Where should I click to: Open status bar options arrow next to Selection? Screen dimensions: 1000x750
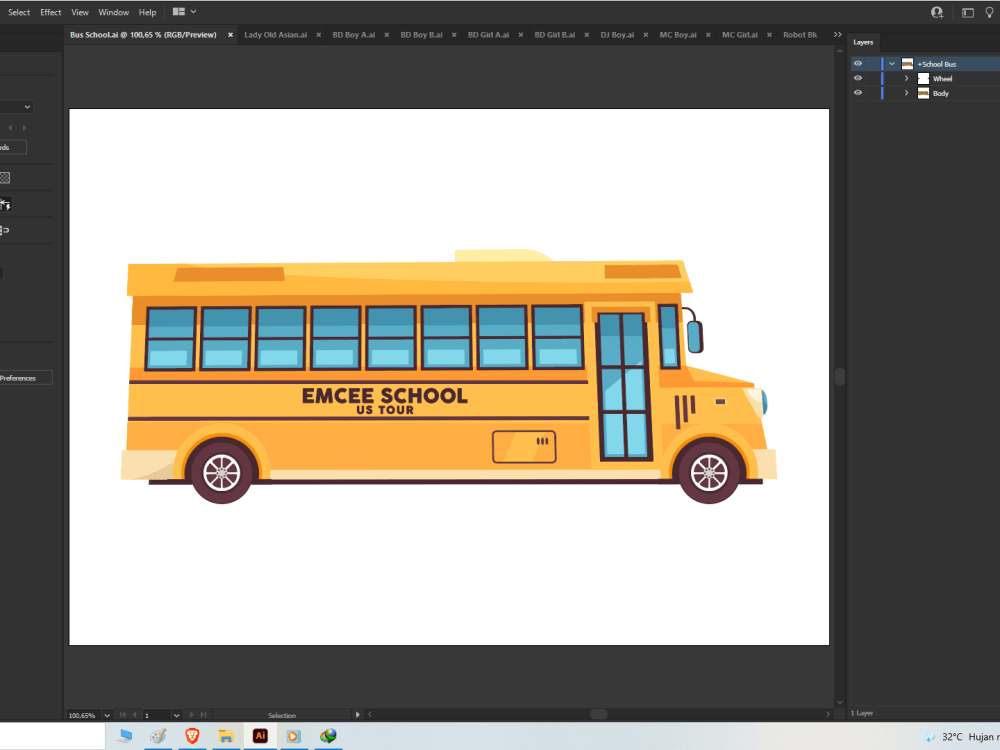[x=358, y=715]
